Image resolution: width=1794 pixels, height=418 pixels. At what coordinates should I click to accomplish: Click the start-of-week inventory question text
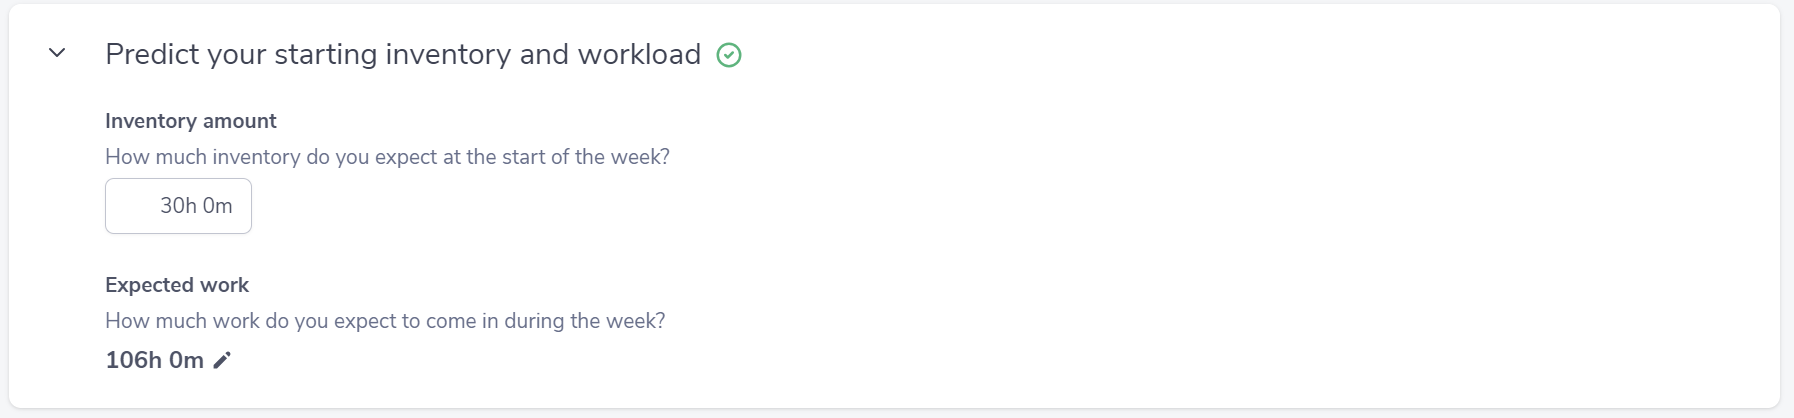[387, 157]
